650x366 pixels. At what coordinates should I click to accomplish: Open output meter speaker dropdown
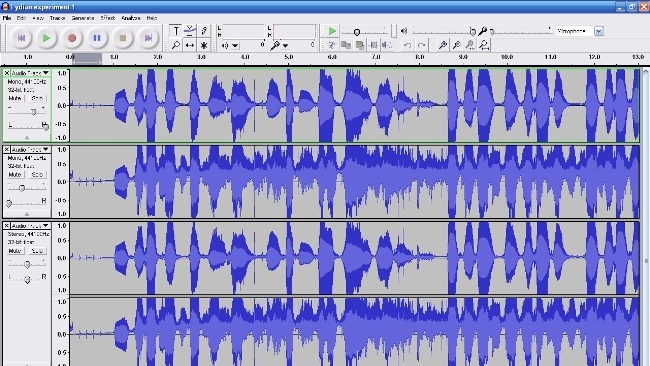tap(235, 46)
